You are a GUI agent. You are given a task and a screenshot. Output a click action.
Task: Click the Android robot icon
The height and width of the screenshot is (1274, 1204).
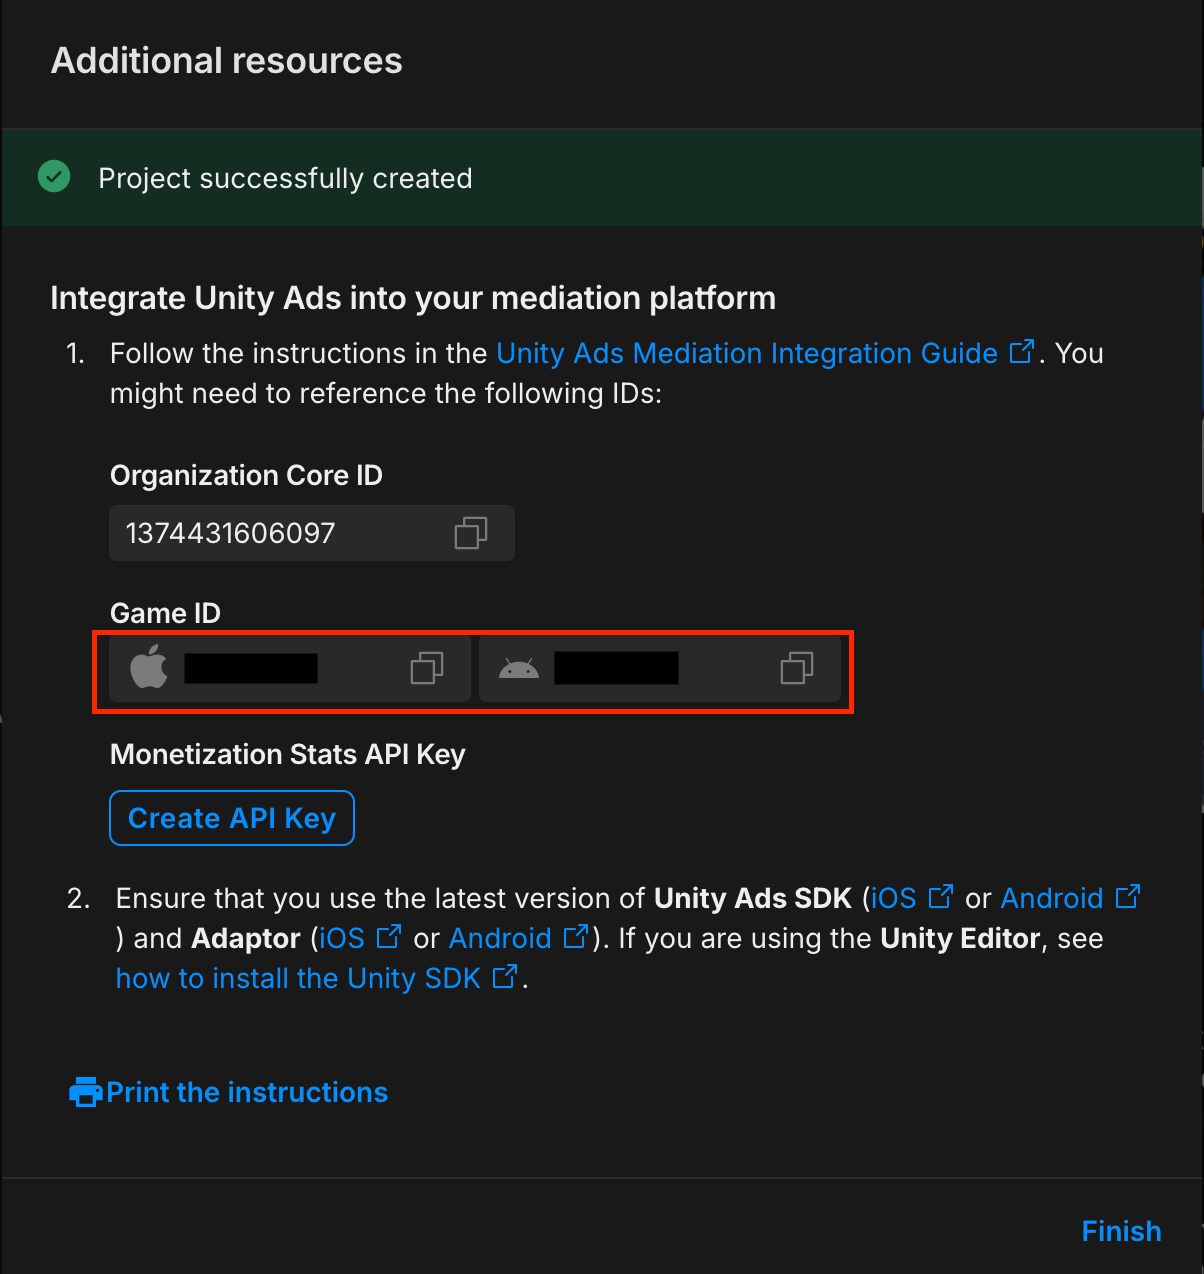(518, 668)
